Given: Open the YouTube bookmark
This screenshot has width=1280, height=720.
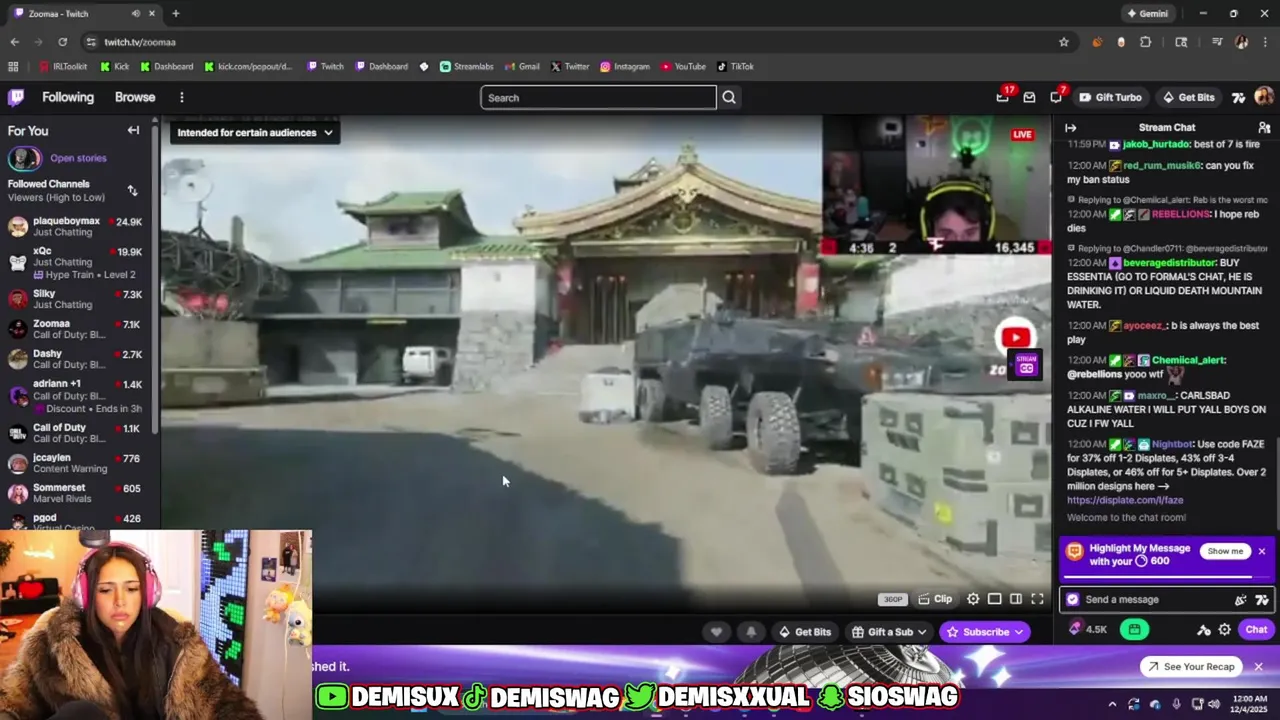Looking at the screenshot, I should (x=683, y=66).
